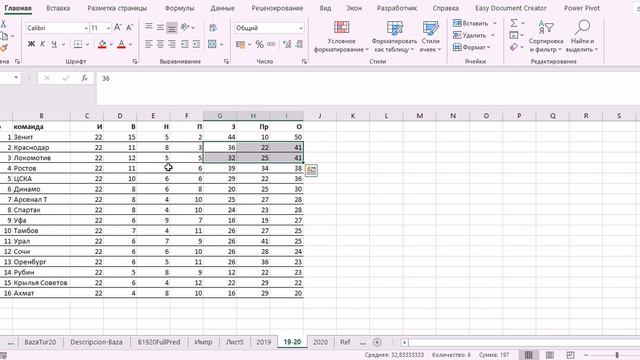This screenshot has width=640, height=360.
Task: Click the fill color bucket icon
Action: (x=102, y=44)
